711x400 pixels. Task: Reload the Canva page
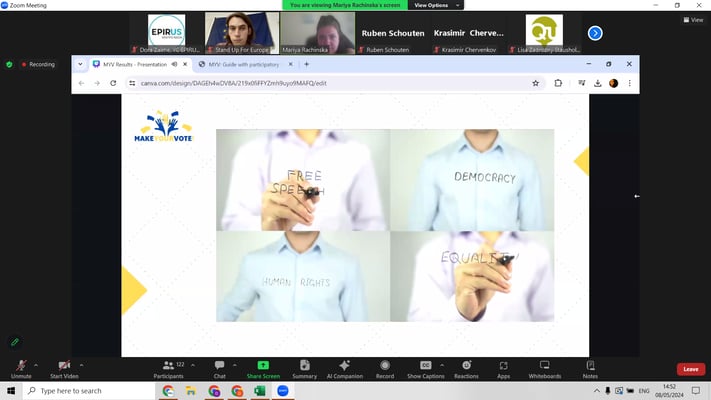pos(113,83)
